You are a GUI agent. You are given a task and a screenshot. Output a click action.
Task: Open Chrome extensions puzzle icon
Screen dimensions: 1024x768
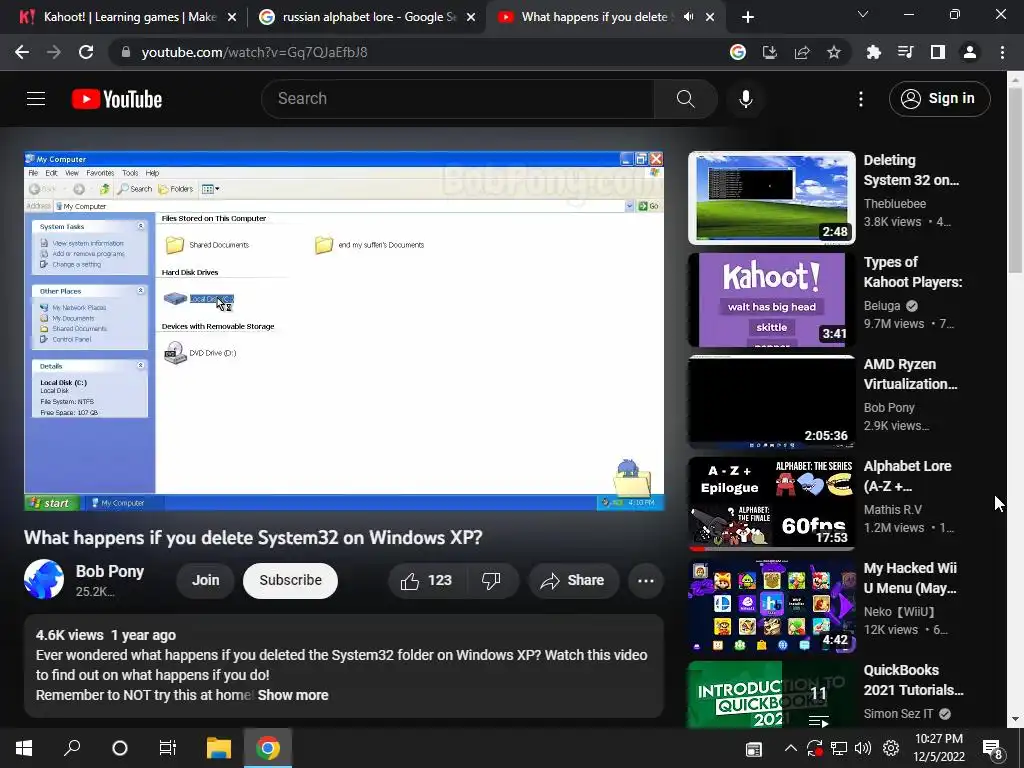click(x=873, y=52)
